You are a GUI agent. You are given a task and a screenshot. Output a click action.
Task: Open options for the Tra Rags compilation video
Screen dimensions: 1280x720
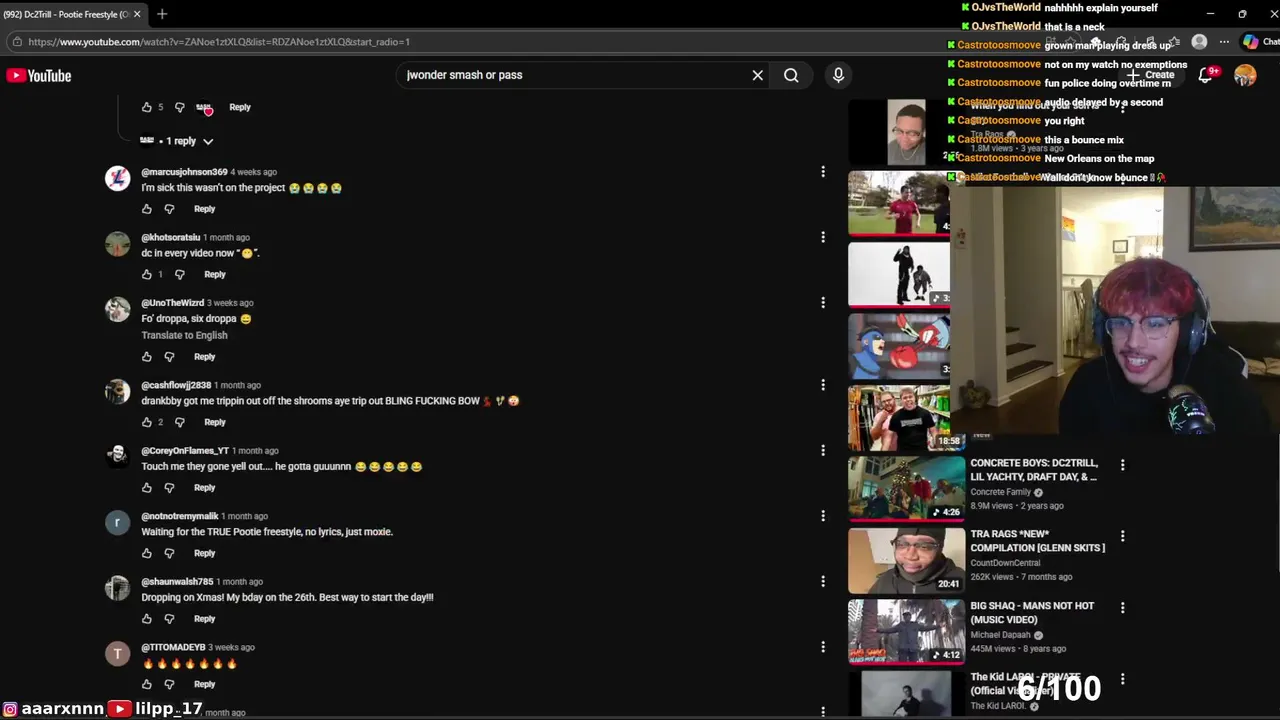click(1122, 536)
